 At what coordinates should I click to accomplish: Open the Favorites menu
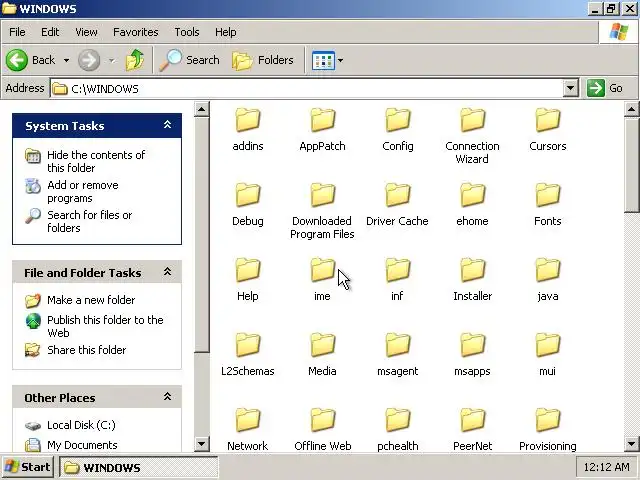point(136,32)
